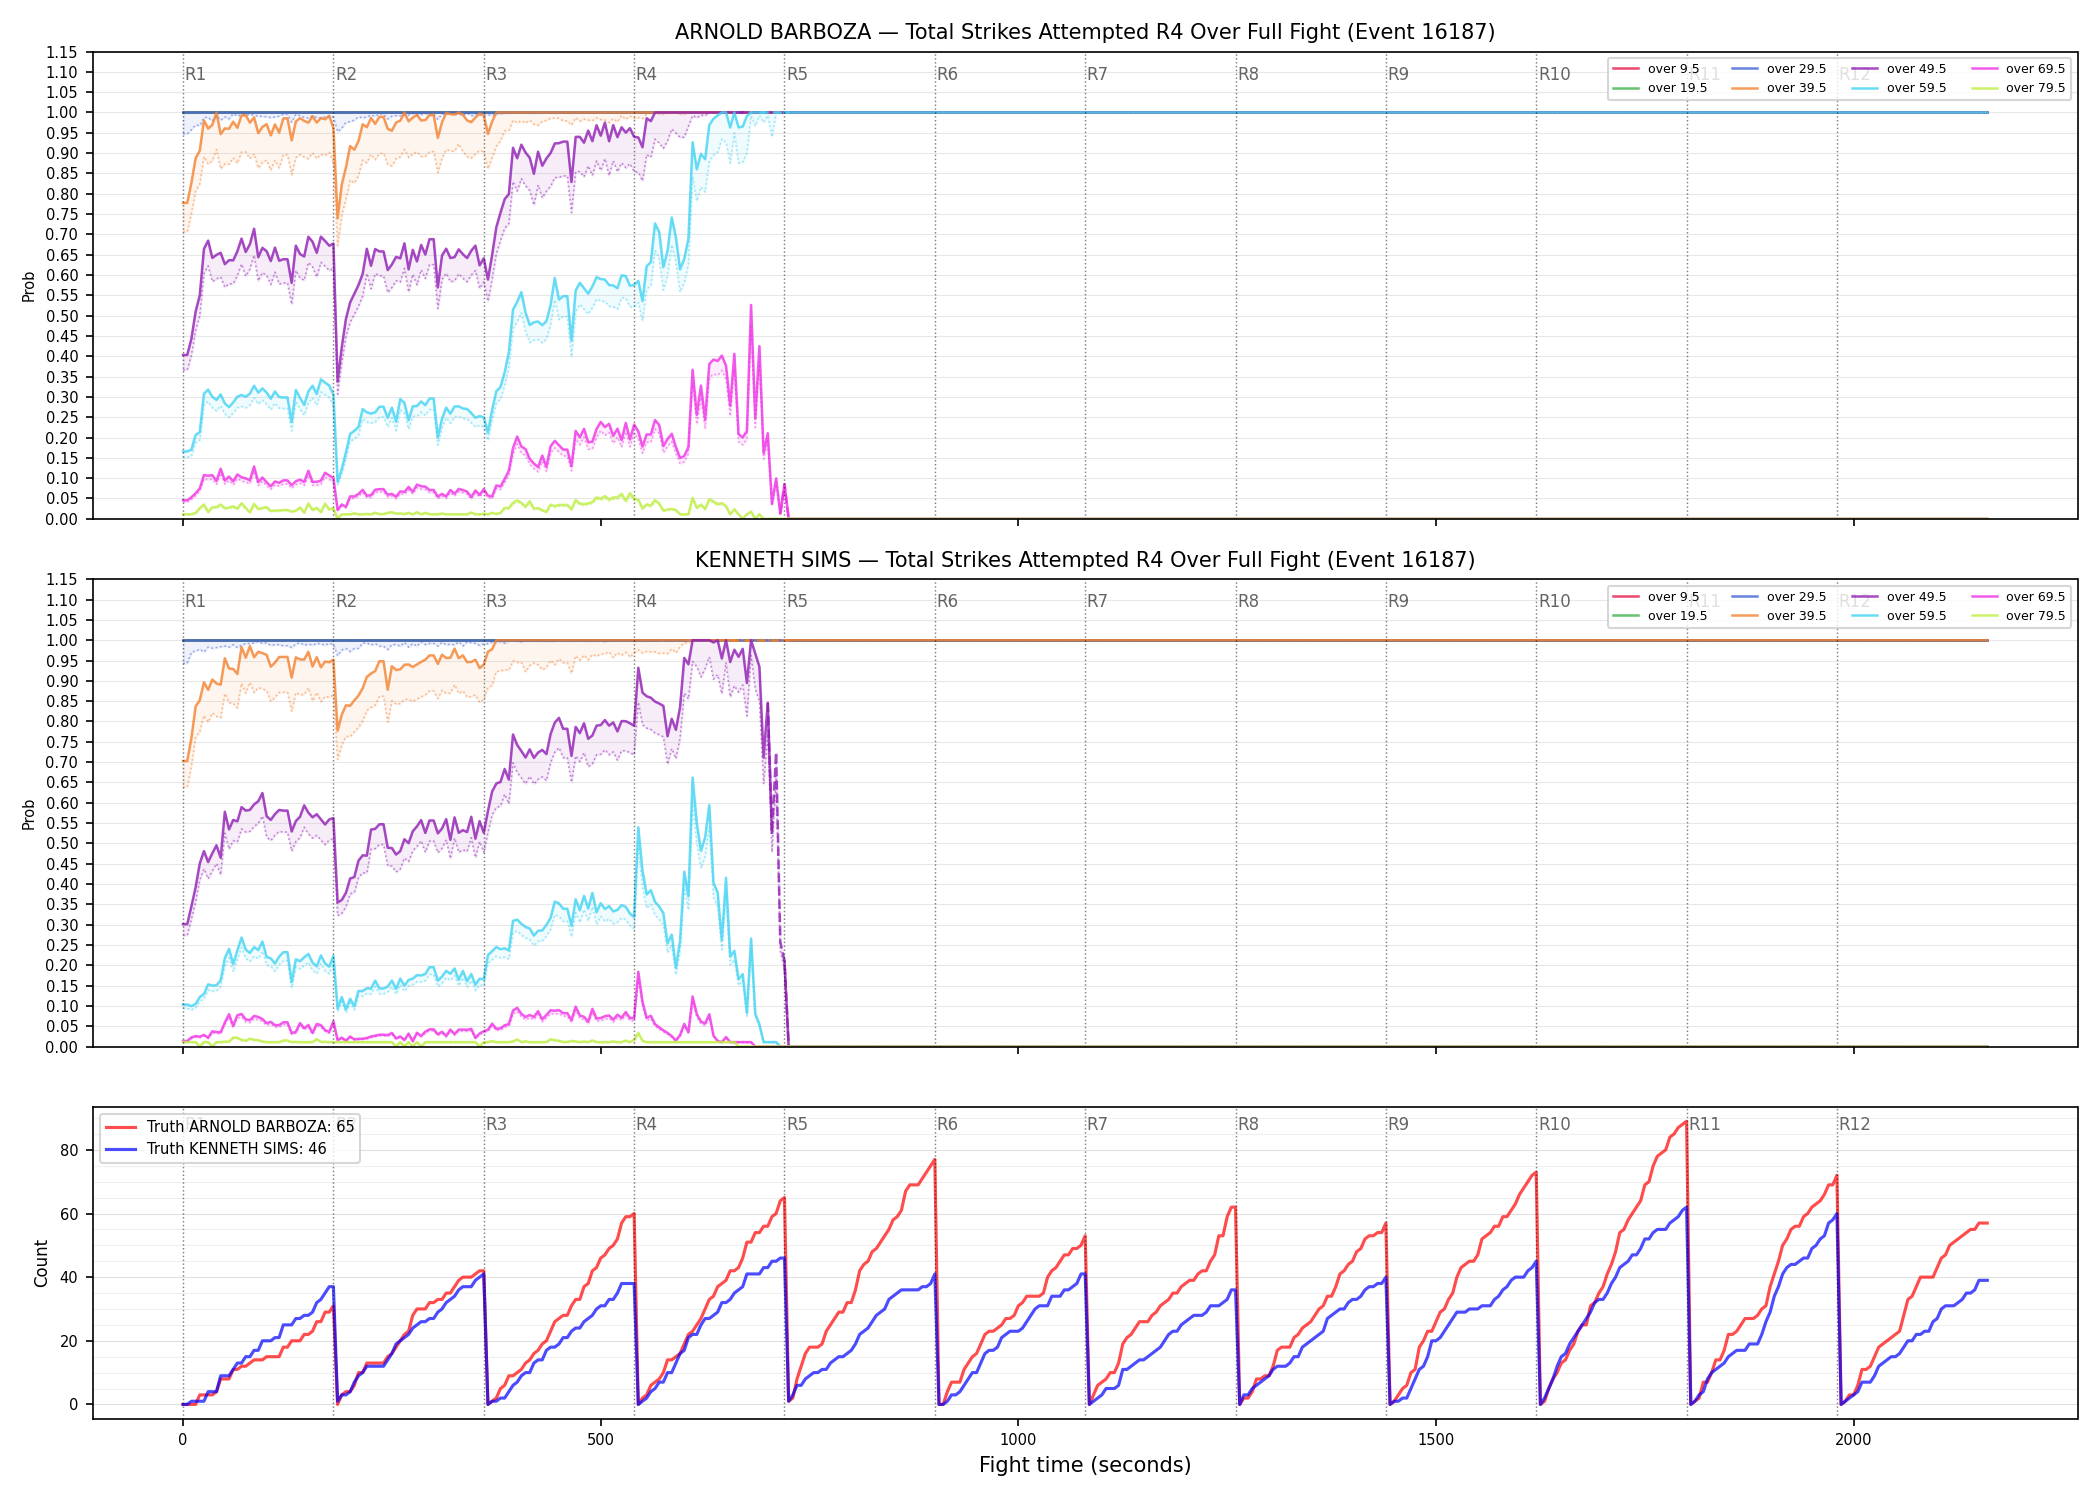The height and width of the screenshot is (1500, 2100).
Task: Click 'Truth KENNETH SIMS: 46' legend entry
Action: click(216, 1148)
